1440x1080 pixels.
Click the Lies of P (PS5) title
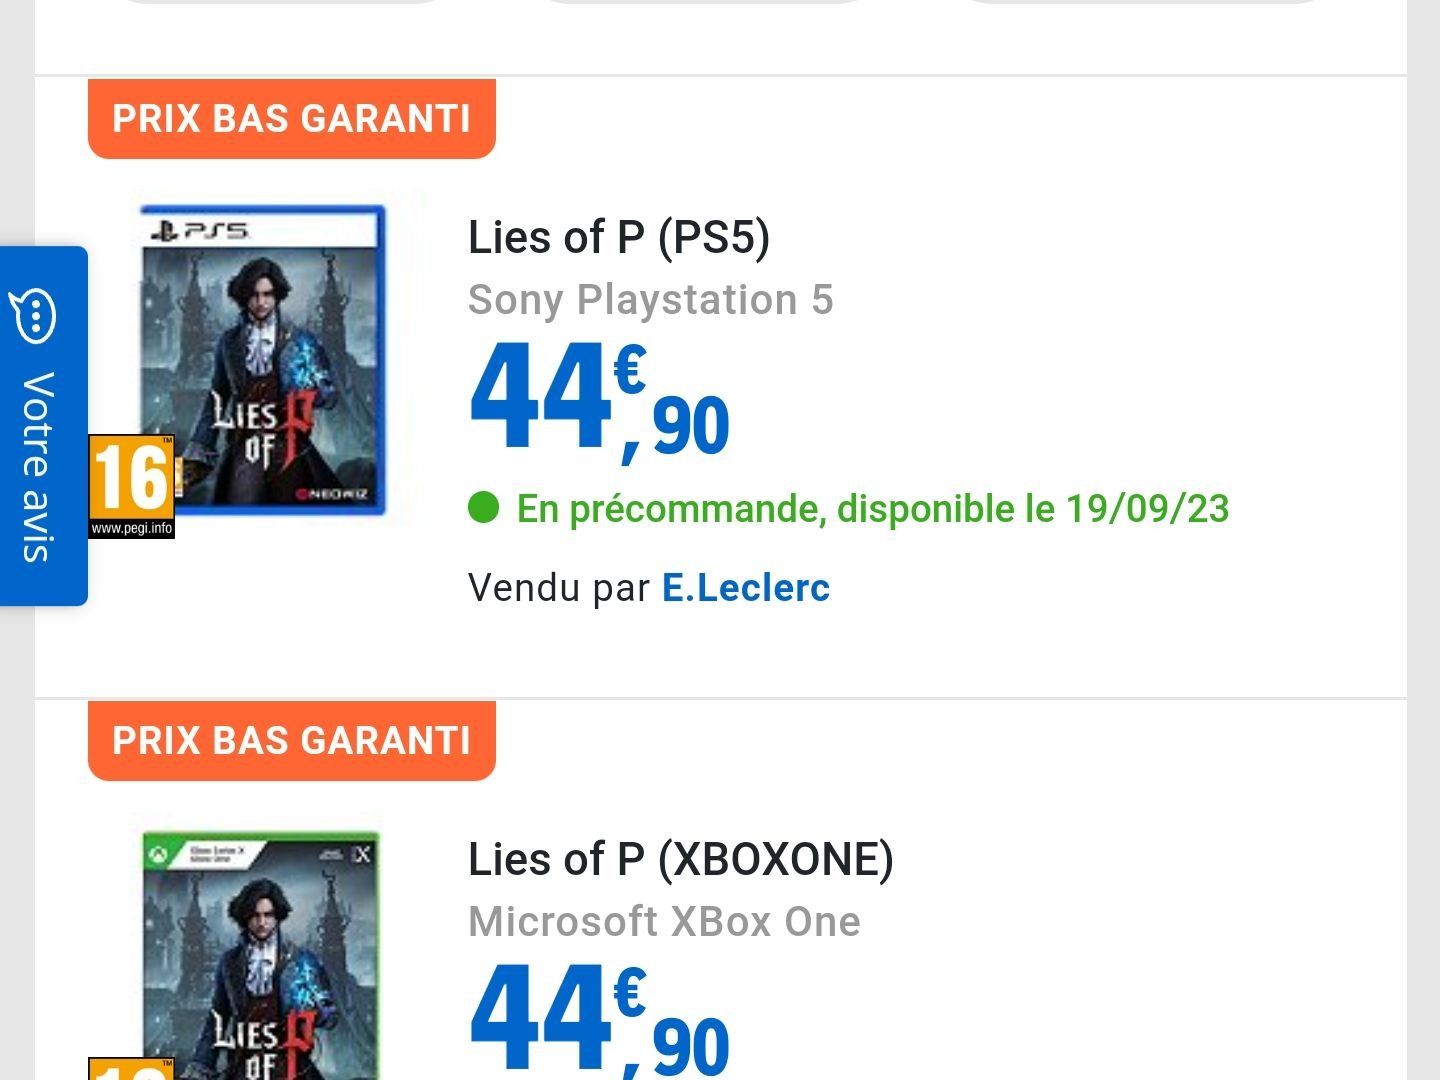tap(619, 238)
